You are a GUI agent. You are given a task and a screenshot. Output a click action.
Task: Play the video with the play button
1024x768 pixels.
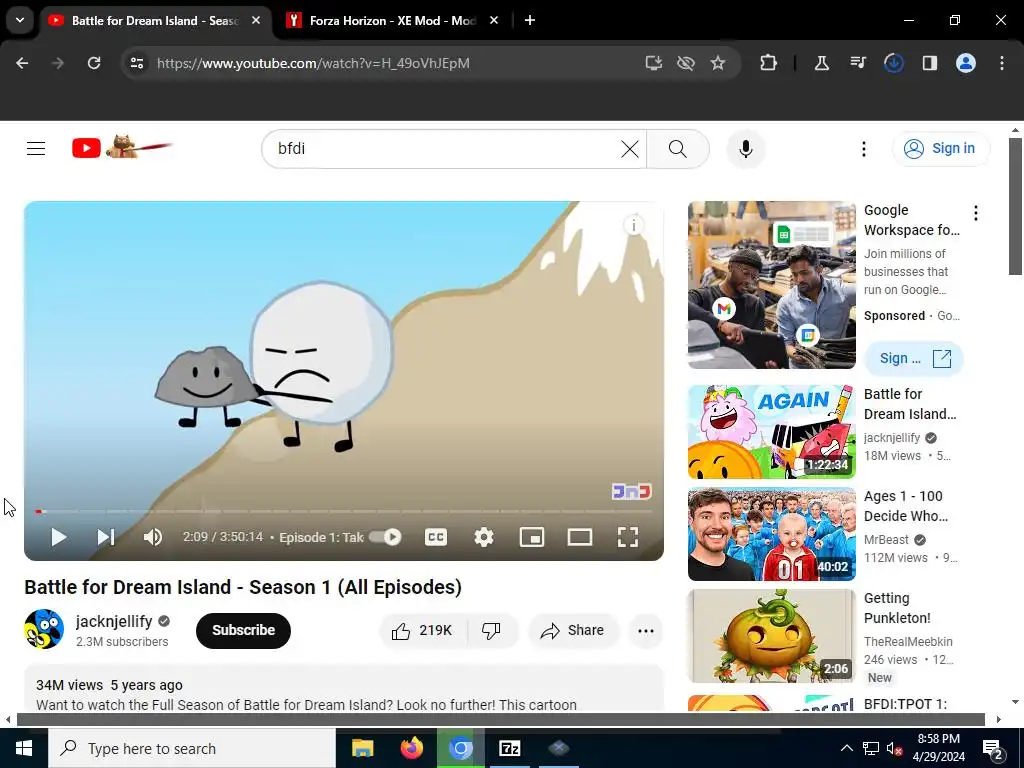tap(58, 537)
